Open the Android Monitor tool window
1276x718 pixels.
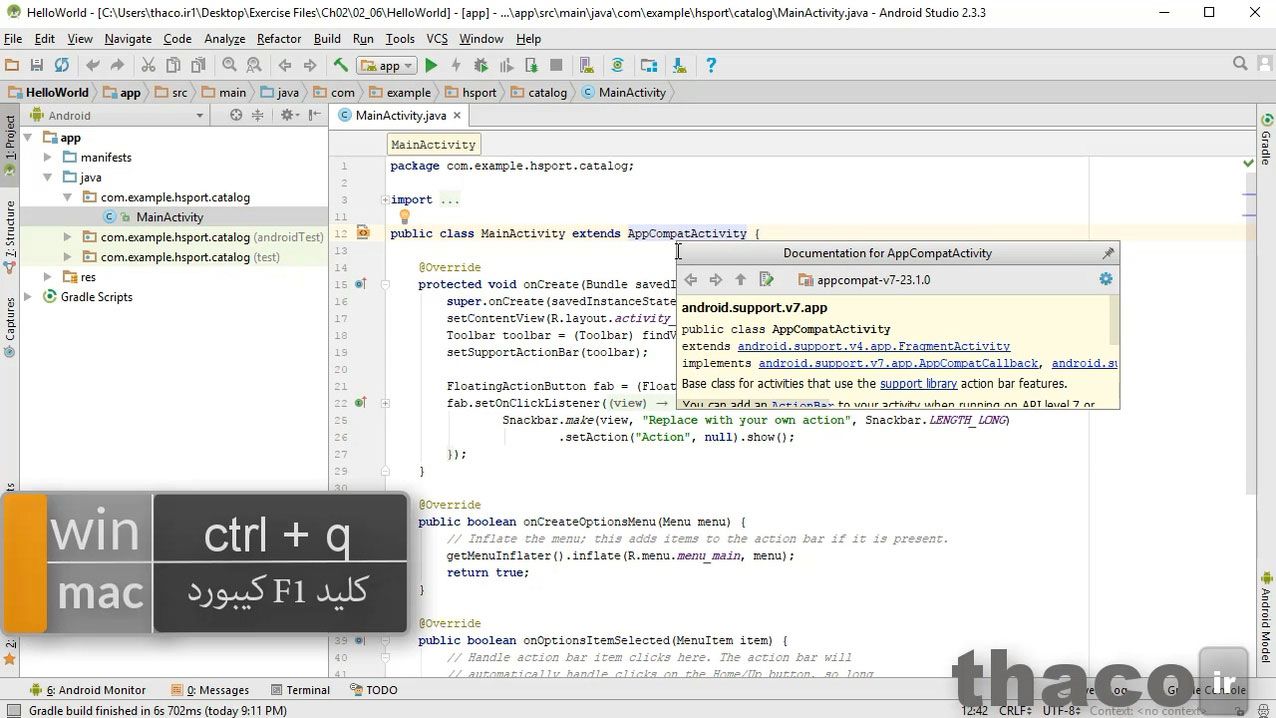click(87, 690)
